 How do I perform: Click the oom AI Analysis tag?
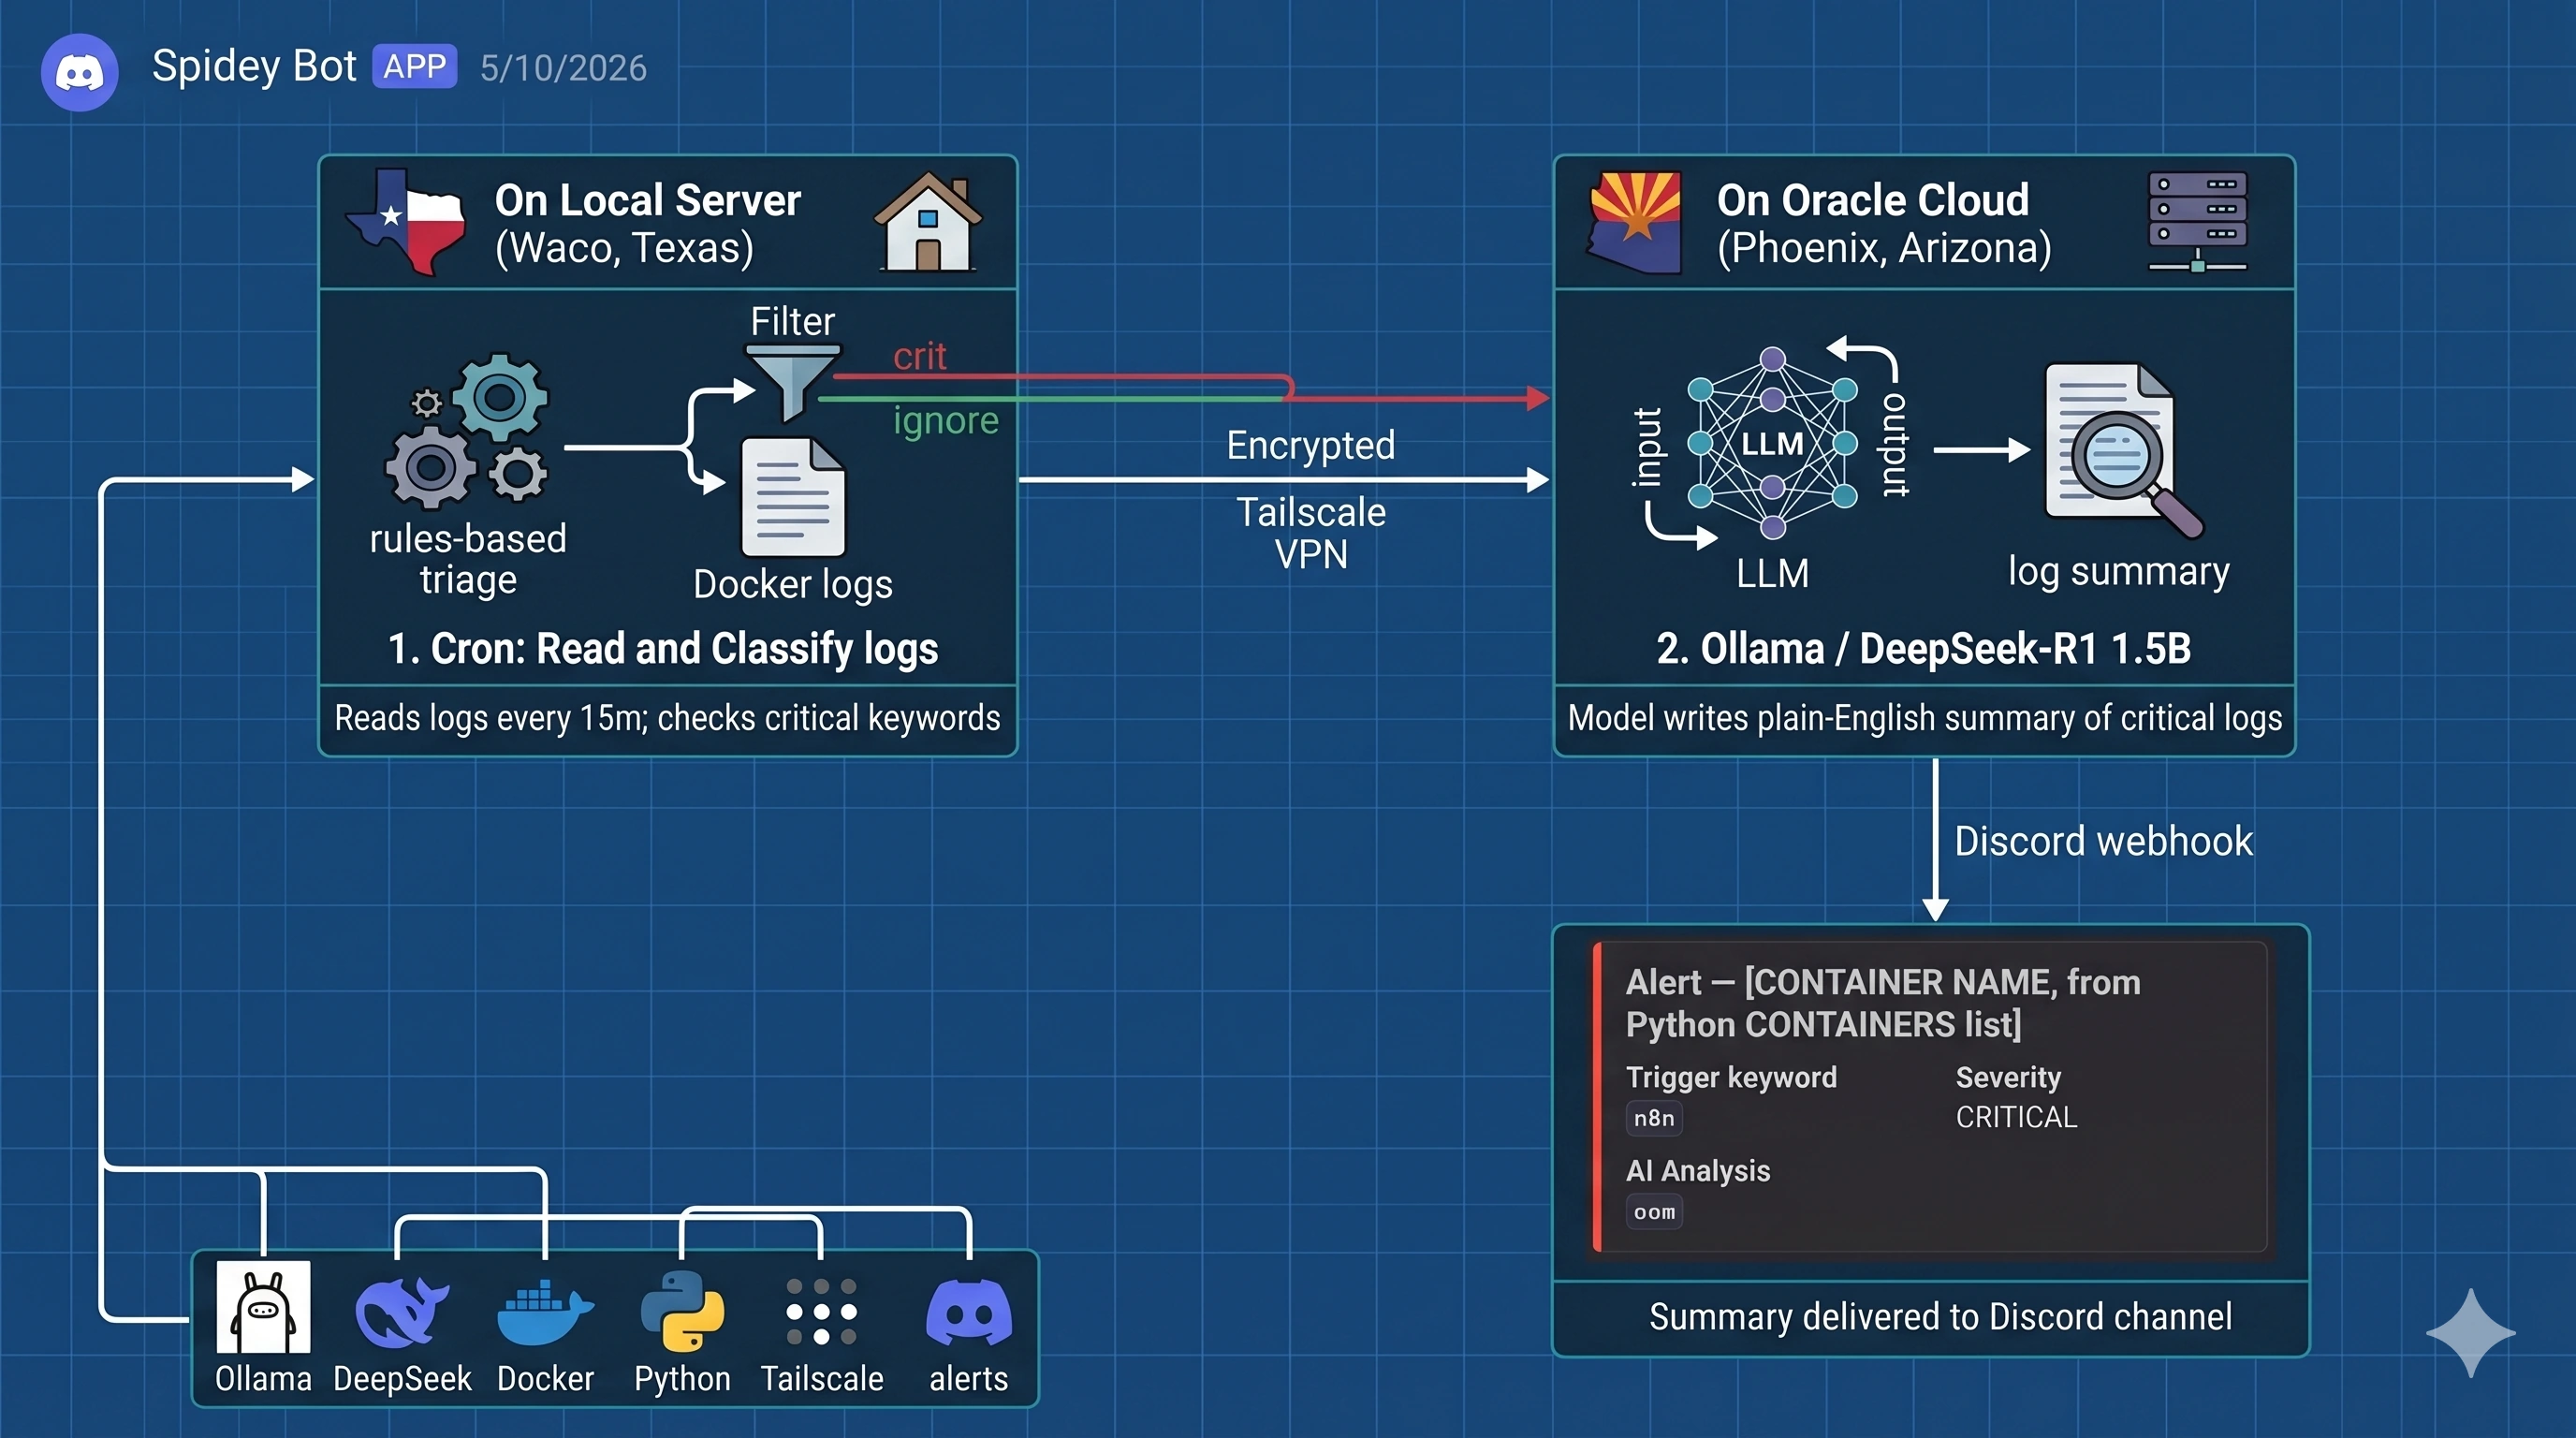1654,1212
